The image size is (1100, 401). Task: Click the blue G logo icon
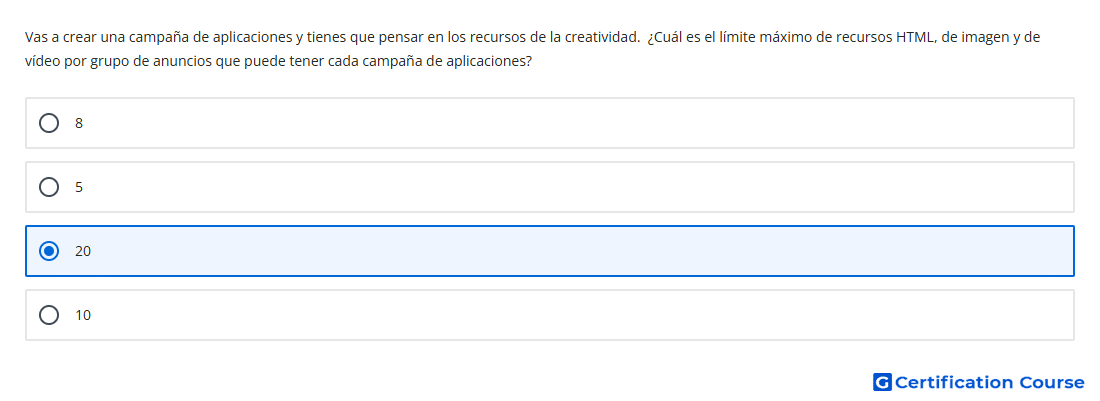(x=882, y=382)
